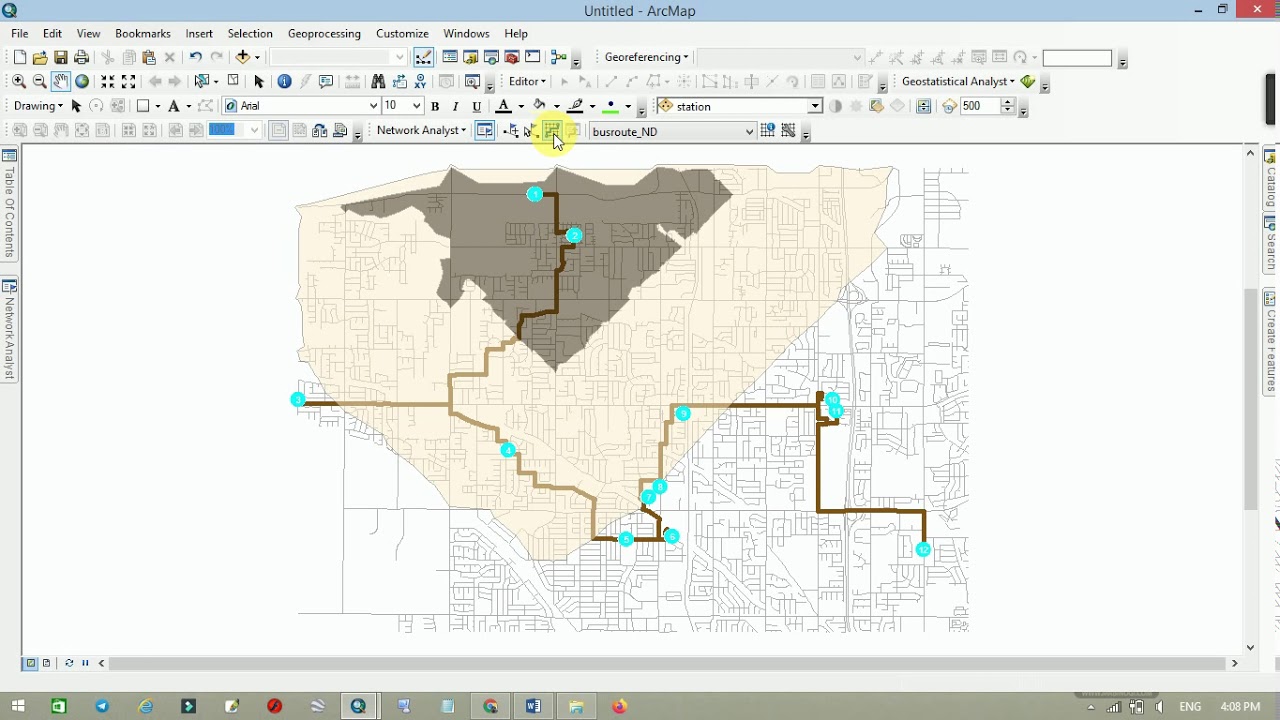Zoom to full extent globe
The width and height of the screenshot is (1280, 720).
click(x=82, y=81)
